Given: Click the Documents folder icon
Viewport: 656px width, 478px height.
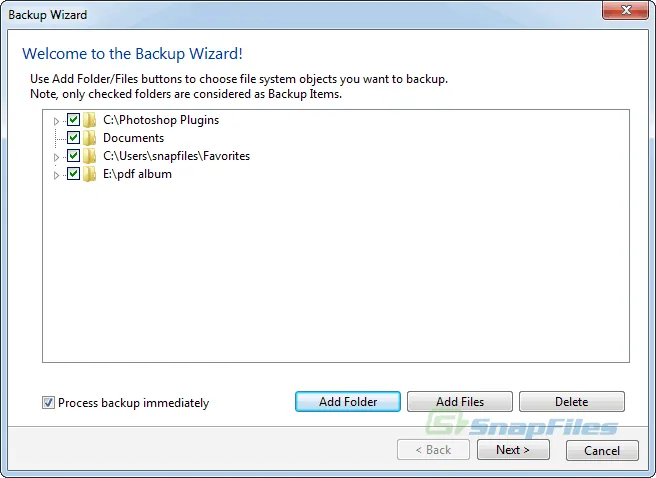Looking at the screenshot, I should pos(90,138).
